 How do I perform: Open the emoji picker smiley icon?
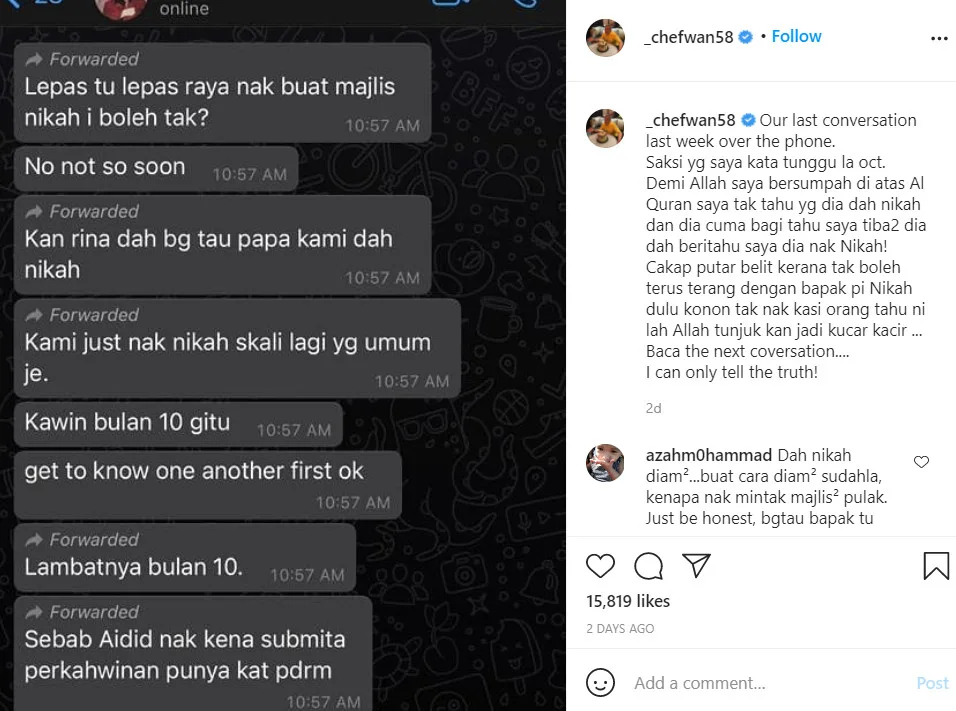click(x=600, y=682)
